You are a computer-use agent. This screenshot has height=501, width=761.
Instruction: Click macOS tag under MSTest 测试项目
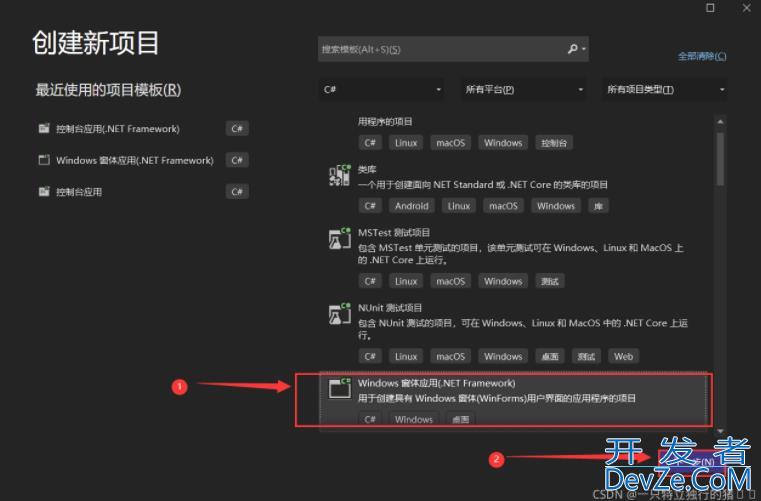[450, 281]
